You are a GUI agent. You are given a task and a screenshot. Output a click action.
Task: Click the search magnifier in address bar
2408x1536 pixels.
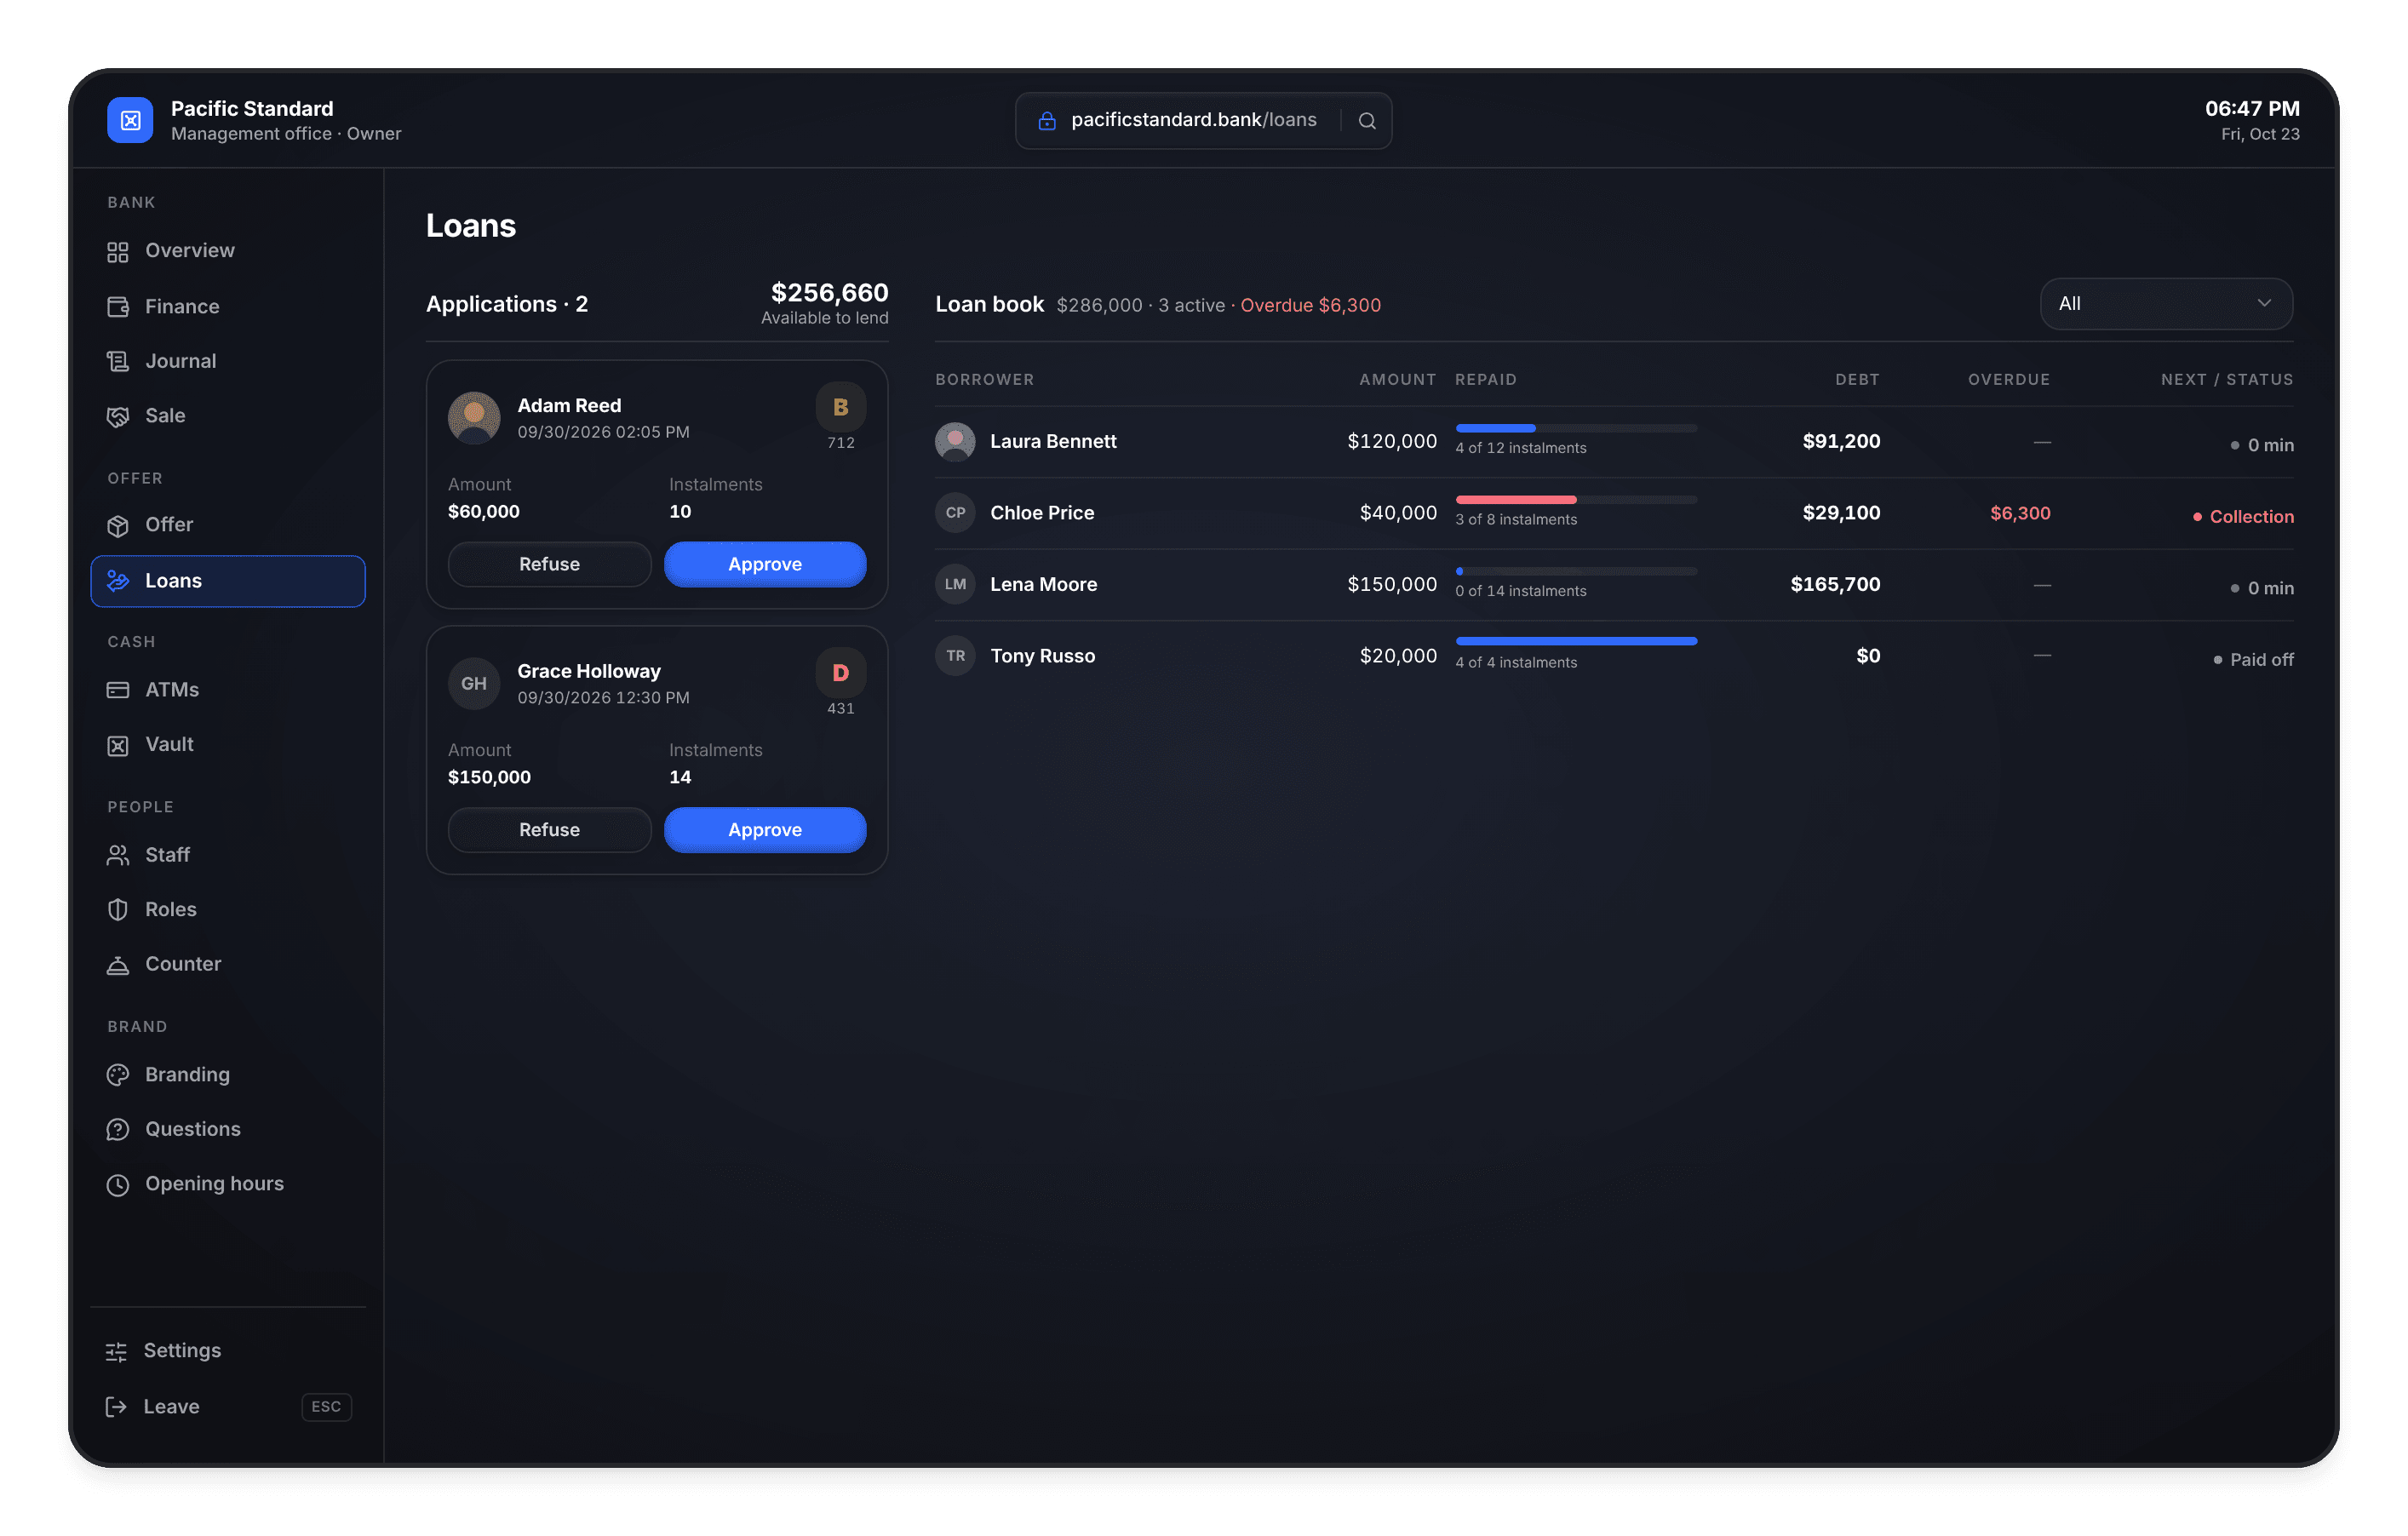point(1367,121)
